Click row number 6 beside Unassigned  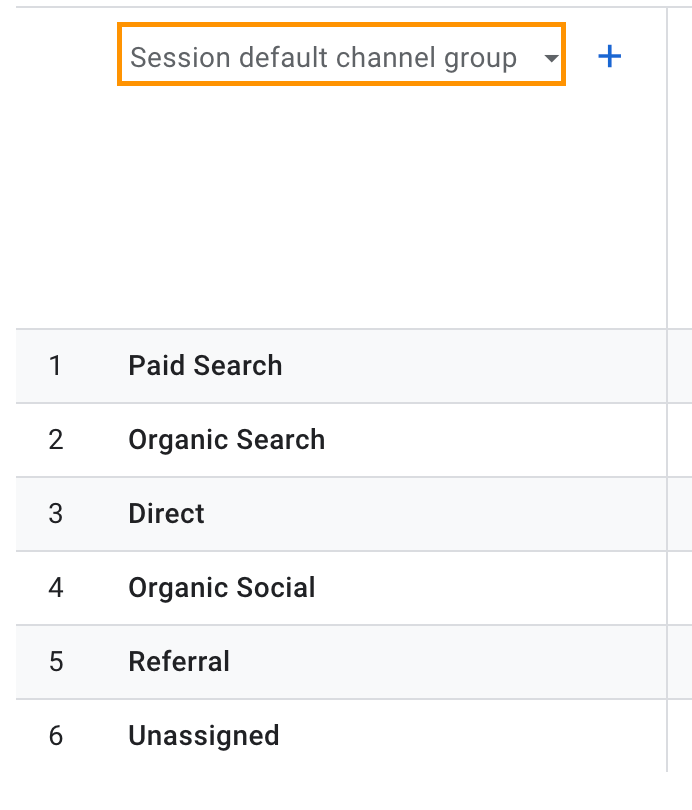click(x=55, y=736)
